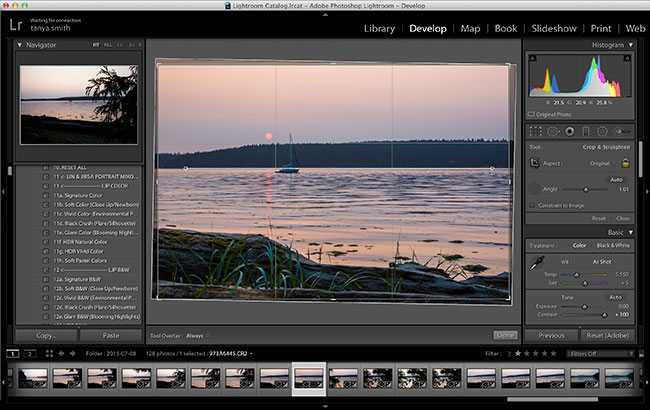650x410 pixels.
Task: Click the Navigator preview thumbnail
Action: tap(79, 104)
